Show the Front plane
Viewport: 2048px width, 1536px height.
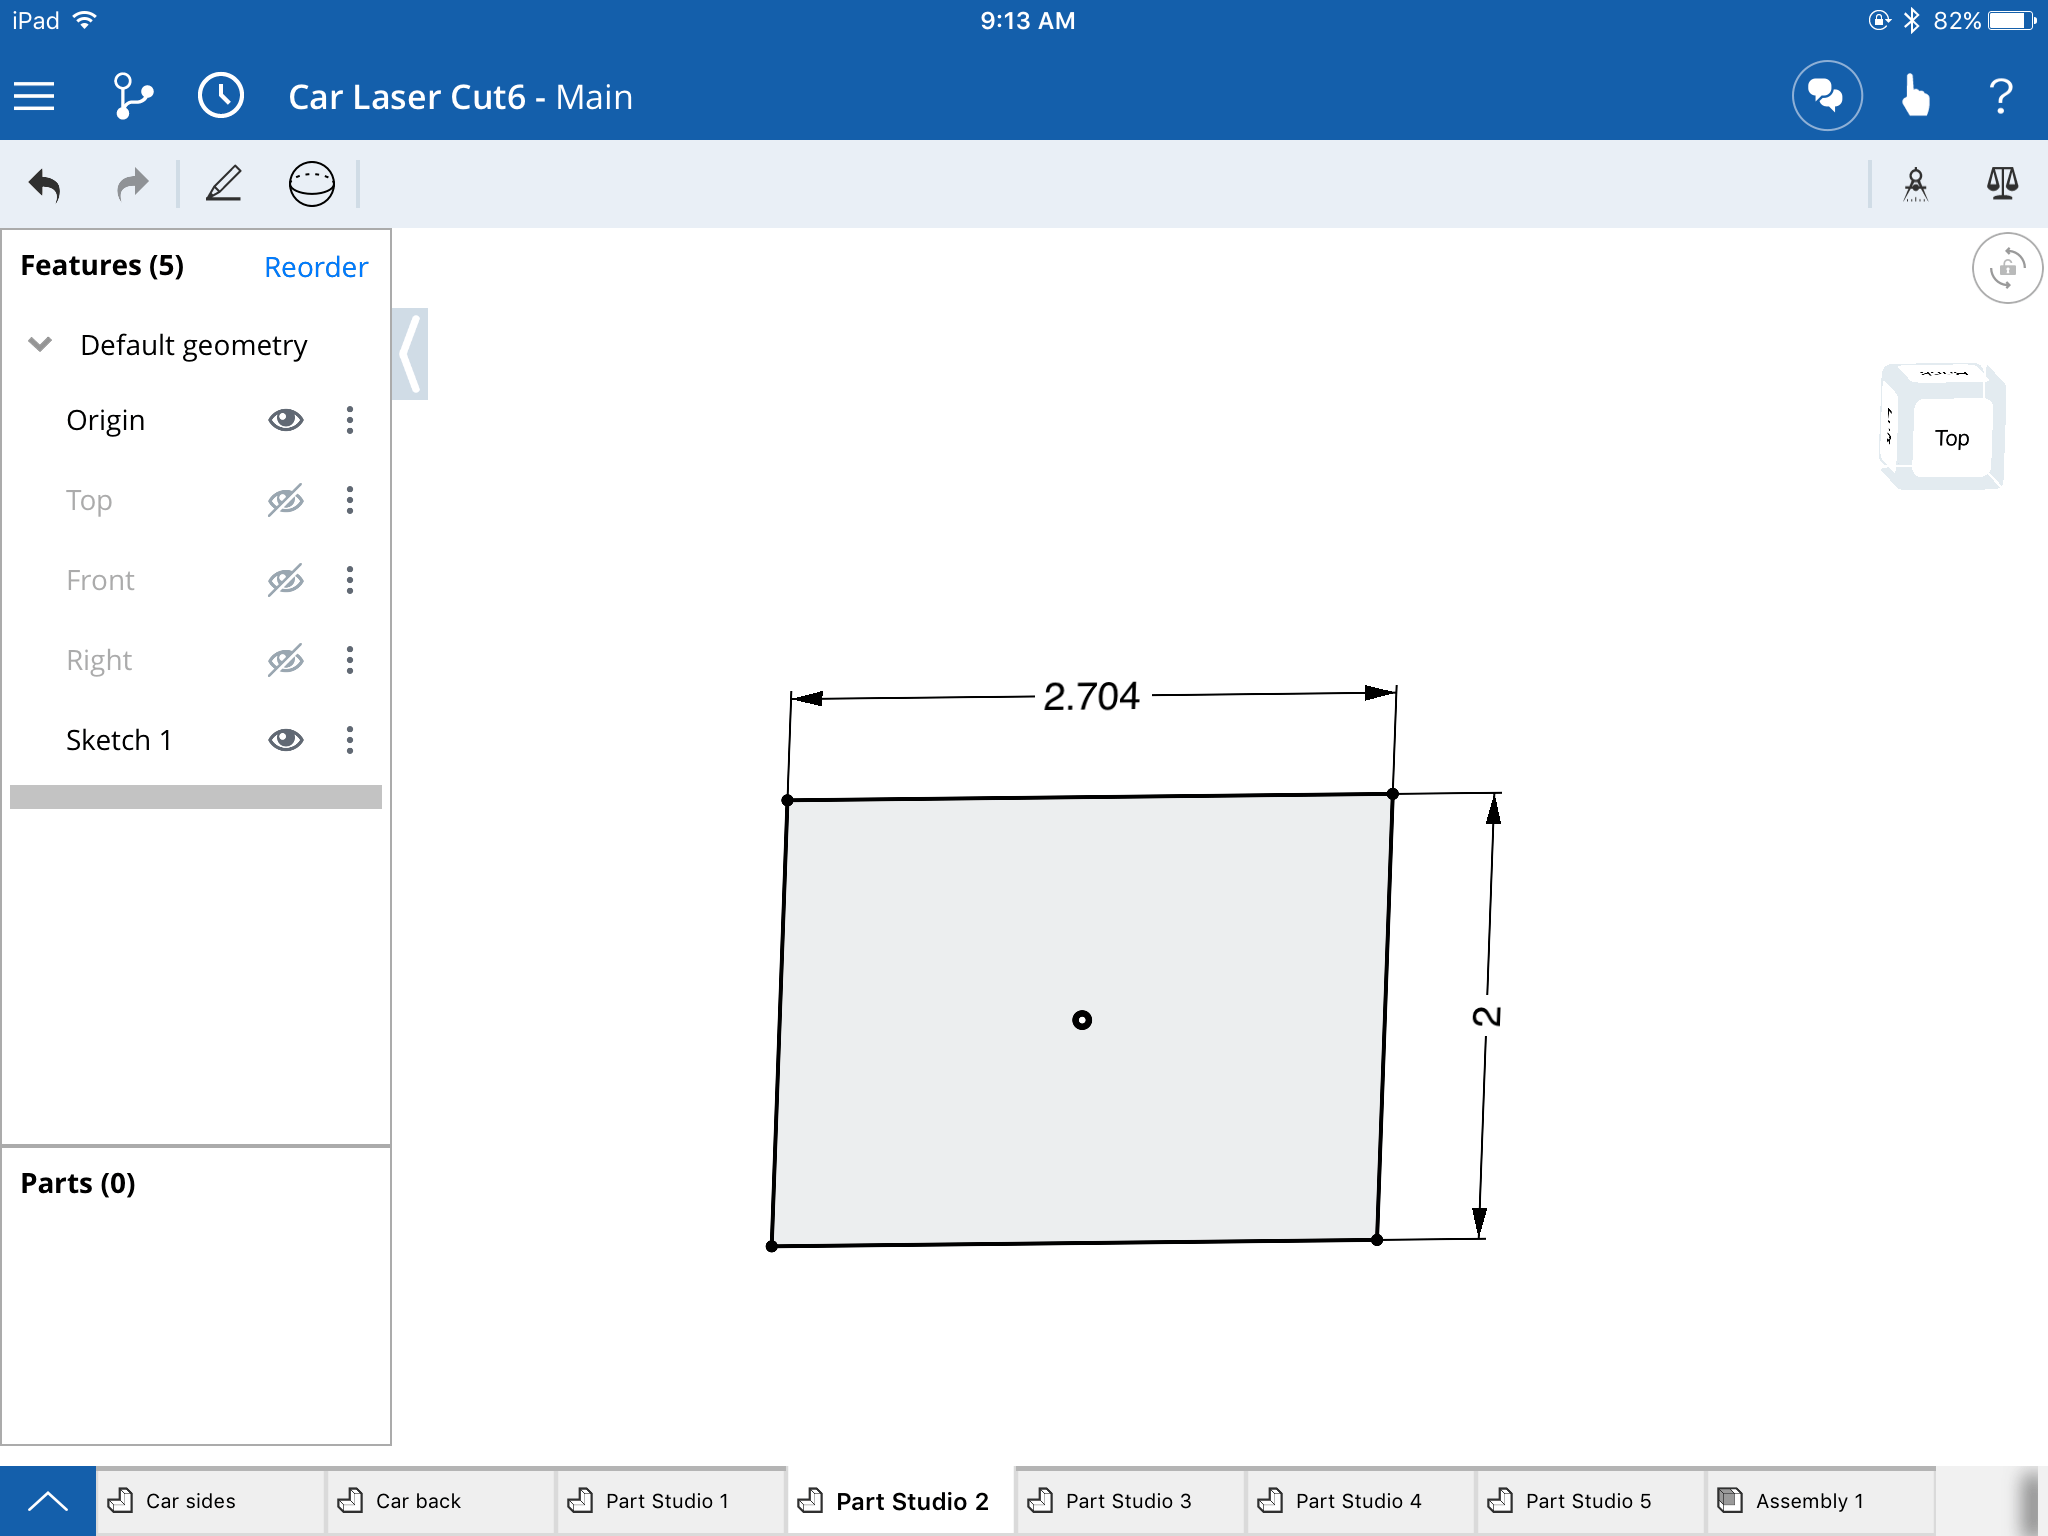(x=285, y=580)
